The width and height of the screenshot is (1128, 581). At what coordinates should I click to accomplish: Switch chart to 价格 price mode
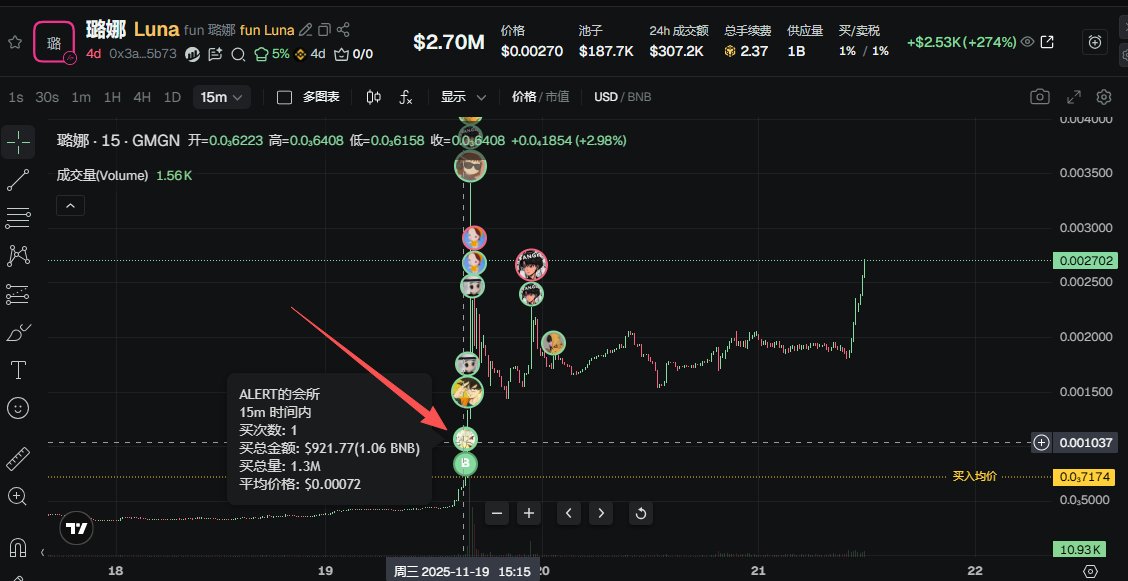coord(524,96)
